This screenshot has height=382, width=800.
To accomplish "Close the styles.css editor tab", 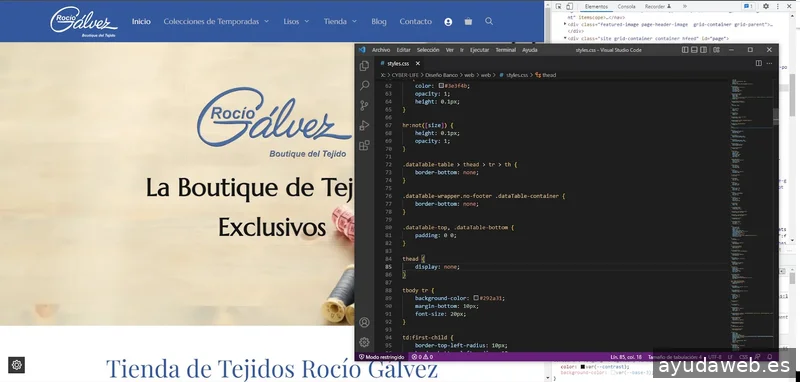I will pyautogui.click(x=417, y=64).
